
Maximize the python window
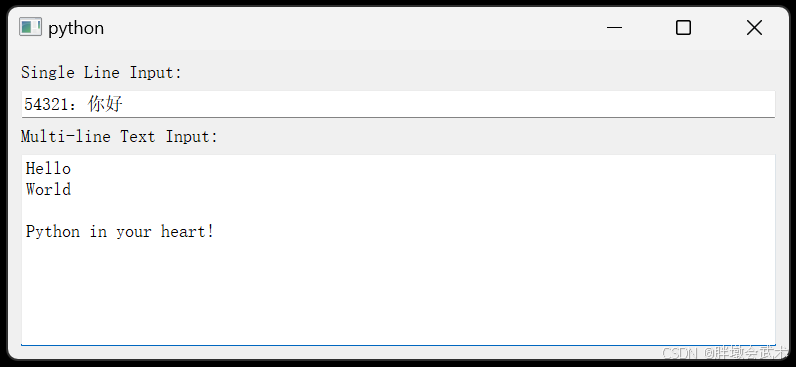[x=683, y=27]
